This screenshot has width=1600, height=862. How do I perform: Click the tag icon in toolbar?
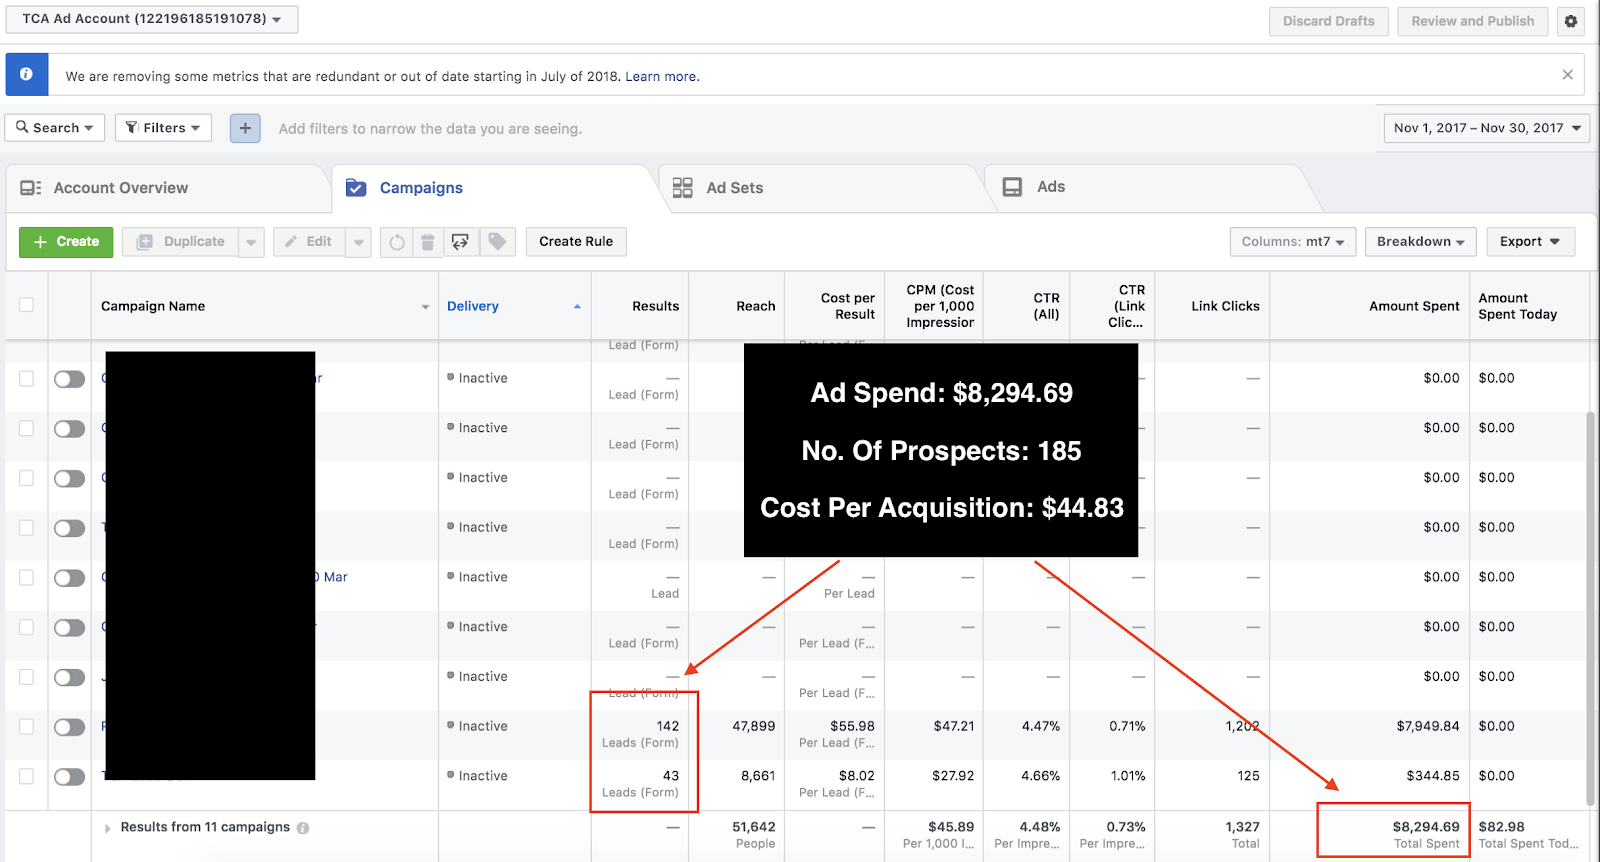(497, 242)
